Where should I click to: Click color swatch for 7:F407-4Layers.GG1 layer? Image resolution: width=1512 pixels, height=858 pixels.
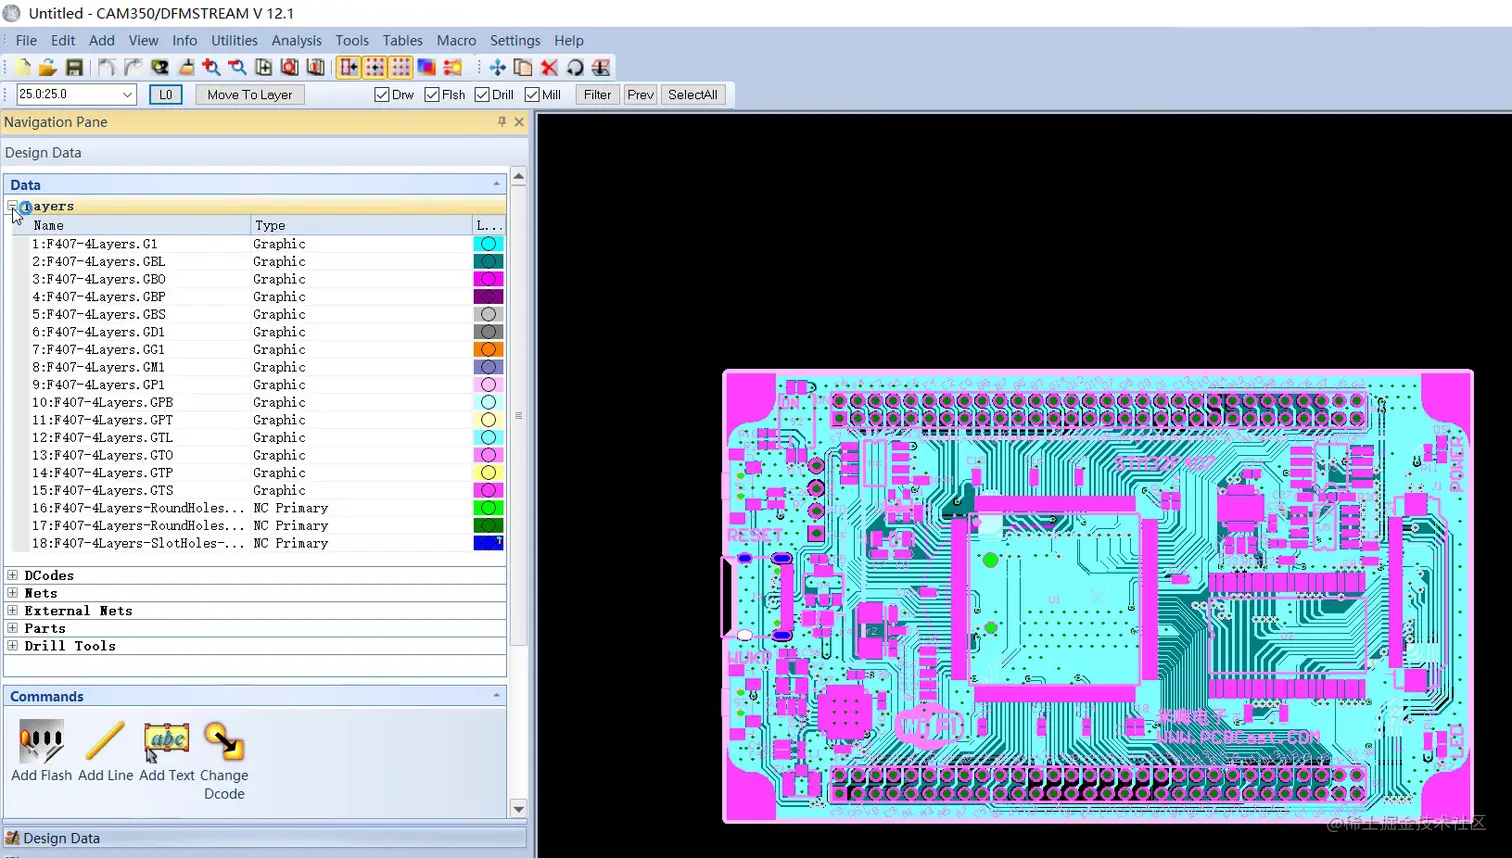tap(488, 350)
